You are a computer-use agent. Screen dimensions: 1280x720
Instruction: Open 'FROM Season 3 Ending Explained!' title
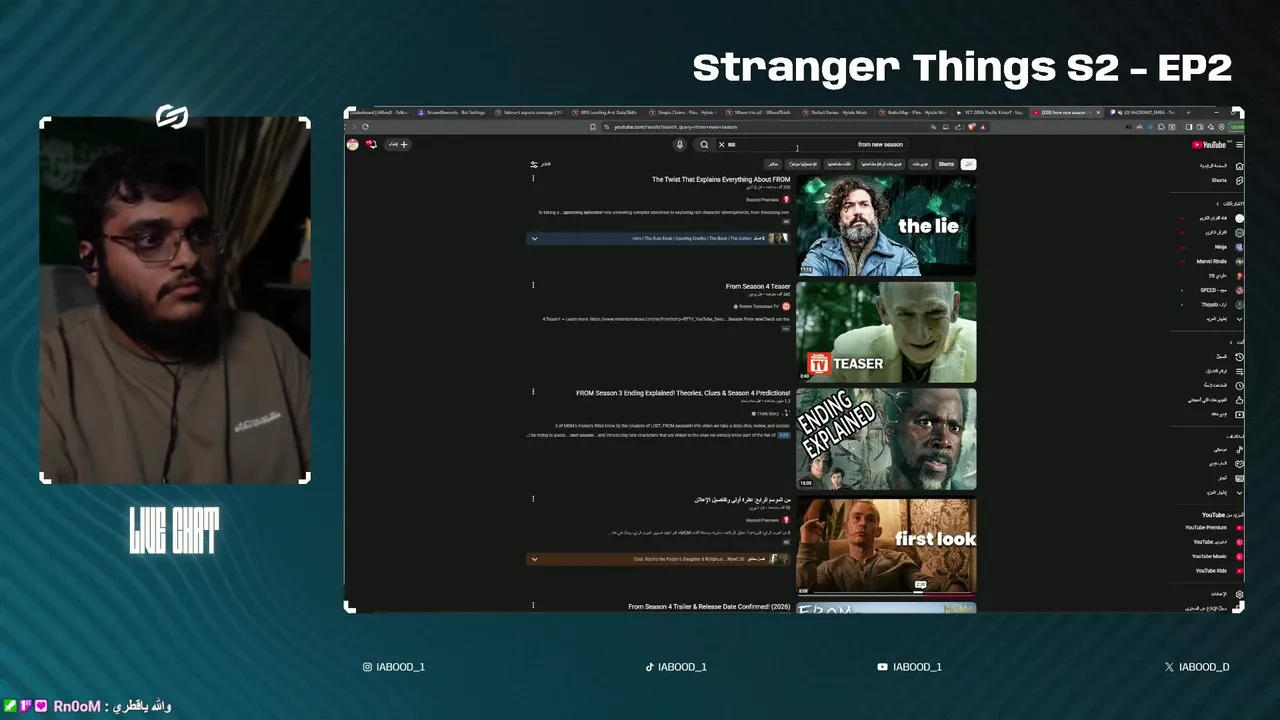pos(683,393)
